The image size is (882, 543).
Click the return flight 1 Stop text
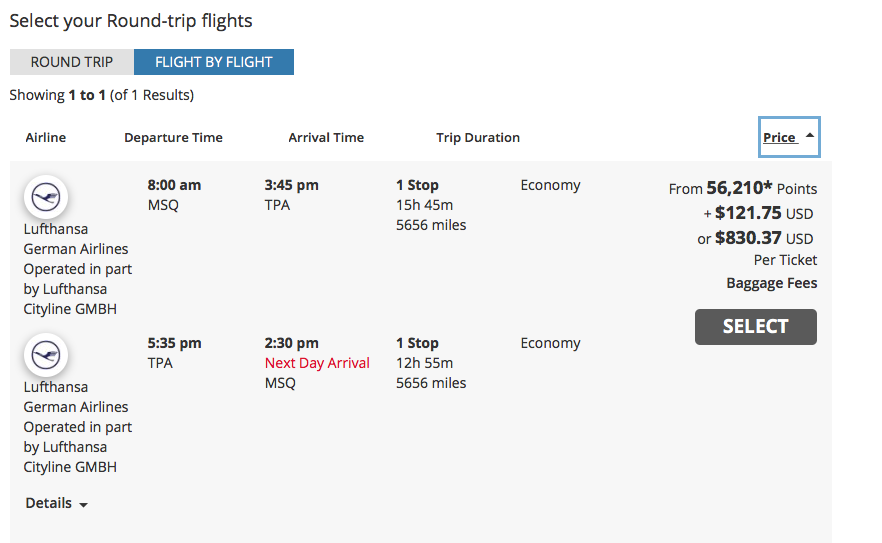point(417,343)
